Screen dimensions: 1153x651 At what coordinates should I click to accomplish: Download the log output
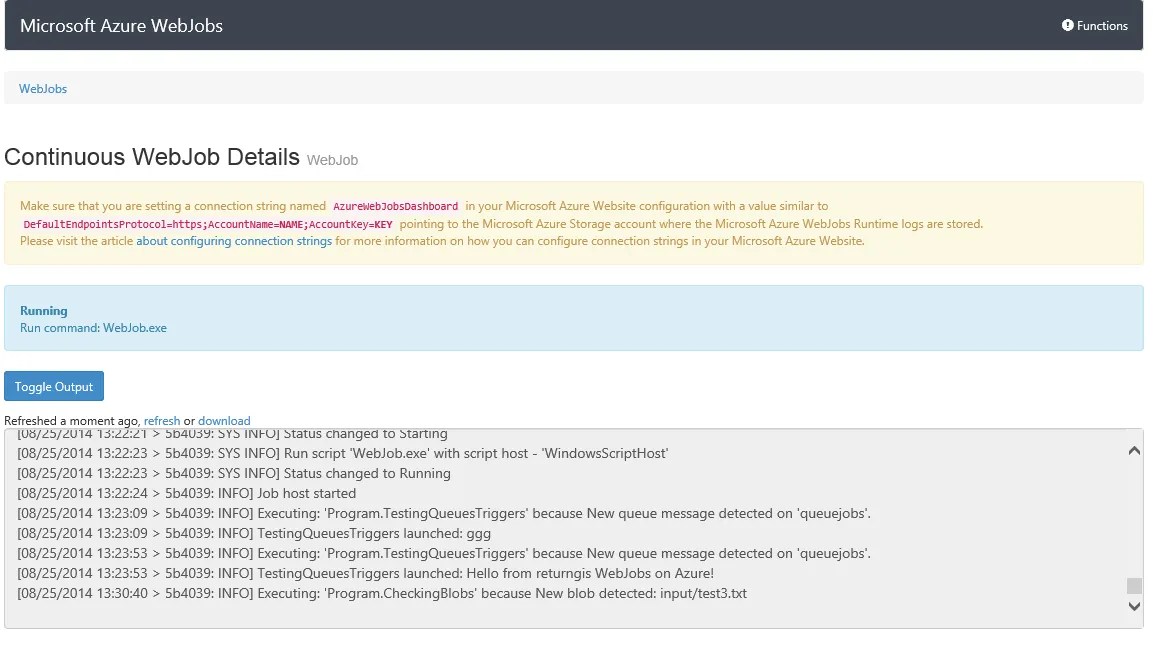[224, 421]
